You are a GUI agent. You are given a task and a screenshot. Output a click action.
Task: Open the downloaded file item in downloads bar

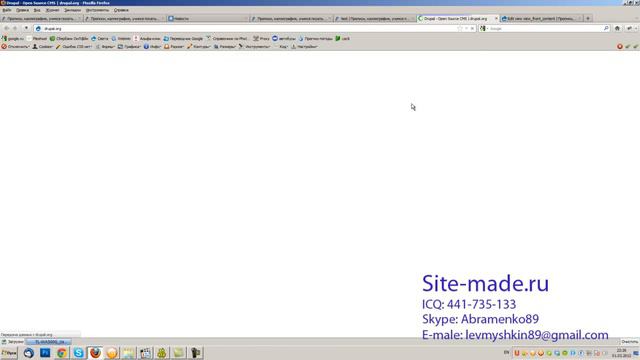(x=49, y=342)
